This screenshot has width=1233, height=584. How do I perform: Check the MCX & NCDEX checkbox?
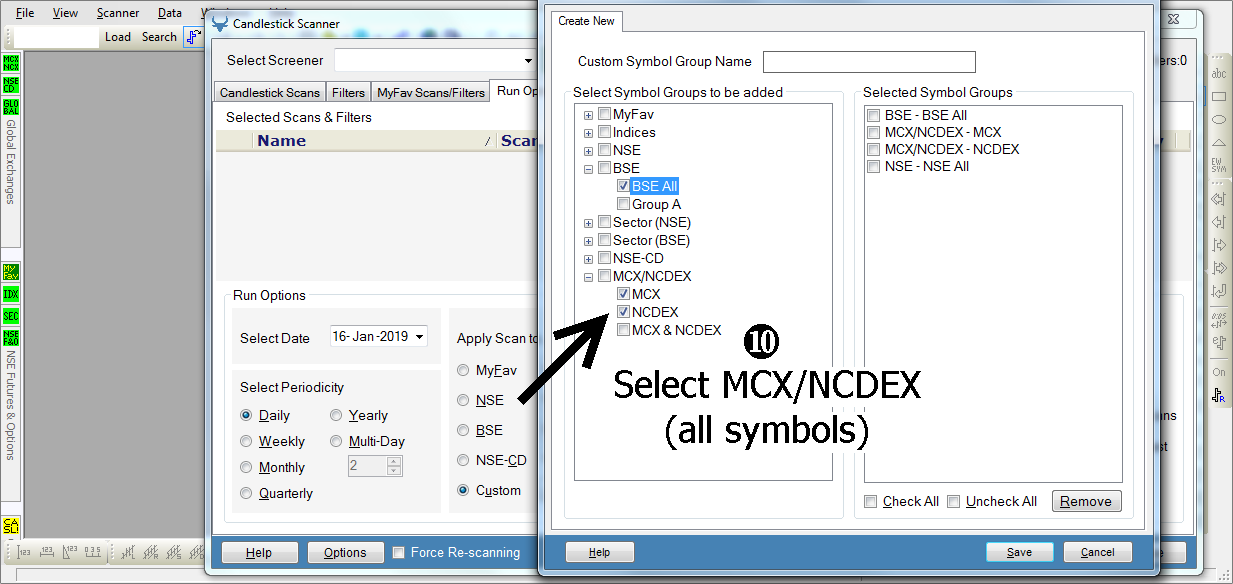click(624, 330)
